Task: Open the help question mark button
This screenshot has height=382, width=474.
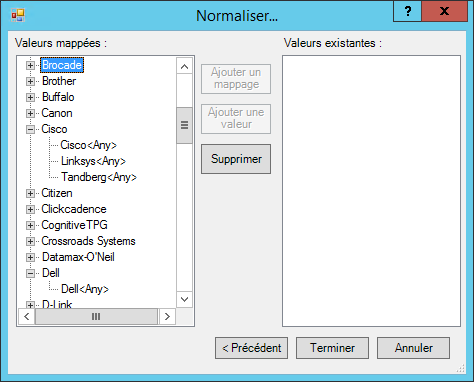Action: pos(408,11)
